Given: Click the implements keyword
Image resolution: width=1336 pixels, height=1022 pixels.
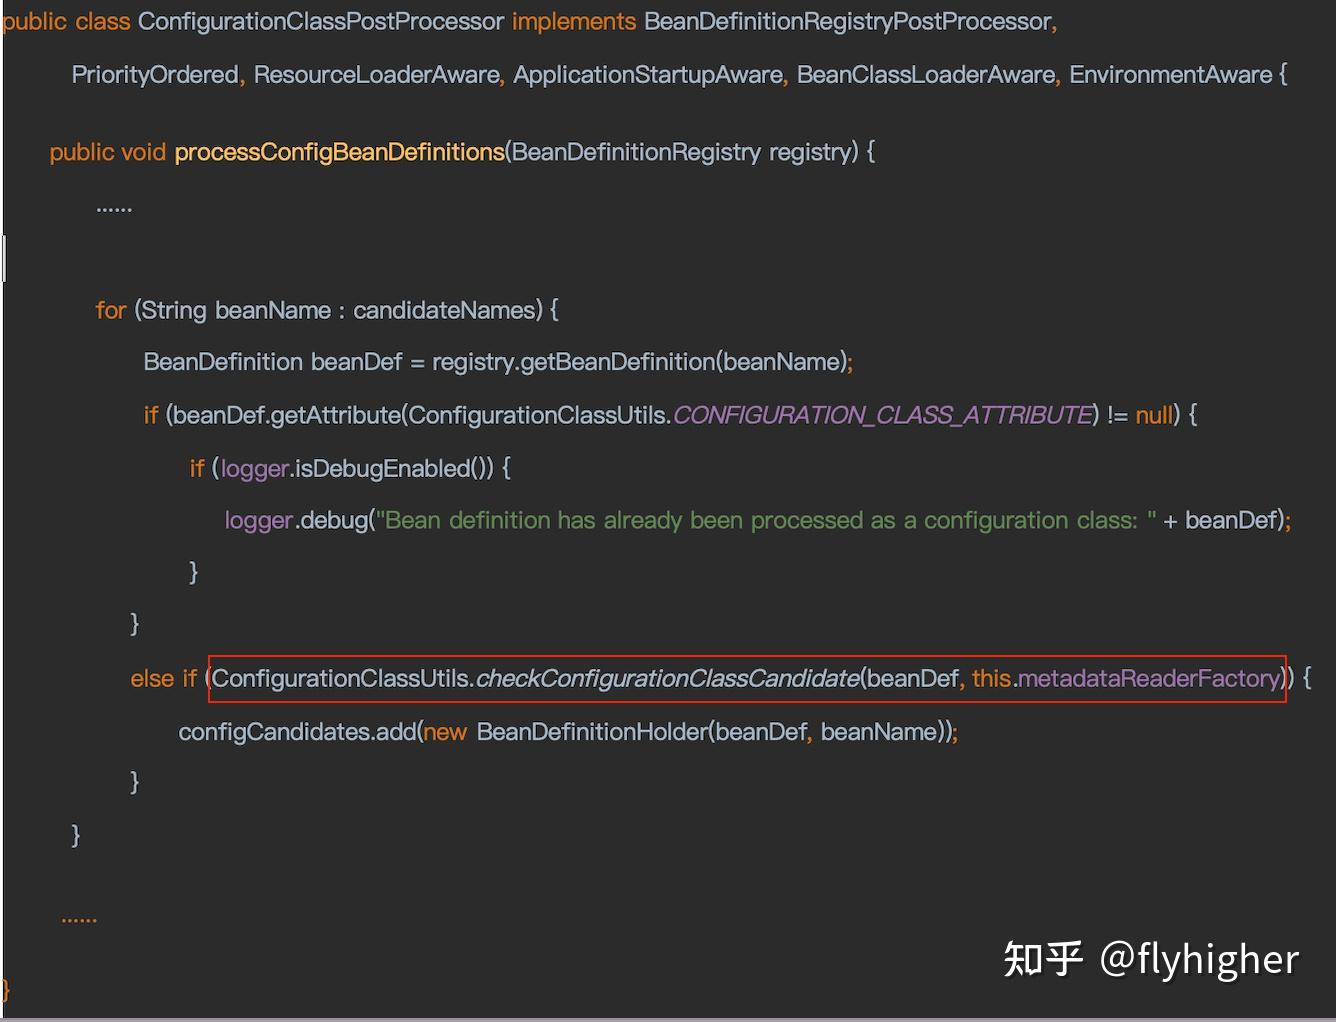Looking at the screenshot, I should pyautogui.click(x=574, y=22).
